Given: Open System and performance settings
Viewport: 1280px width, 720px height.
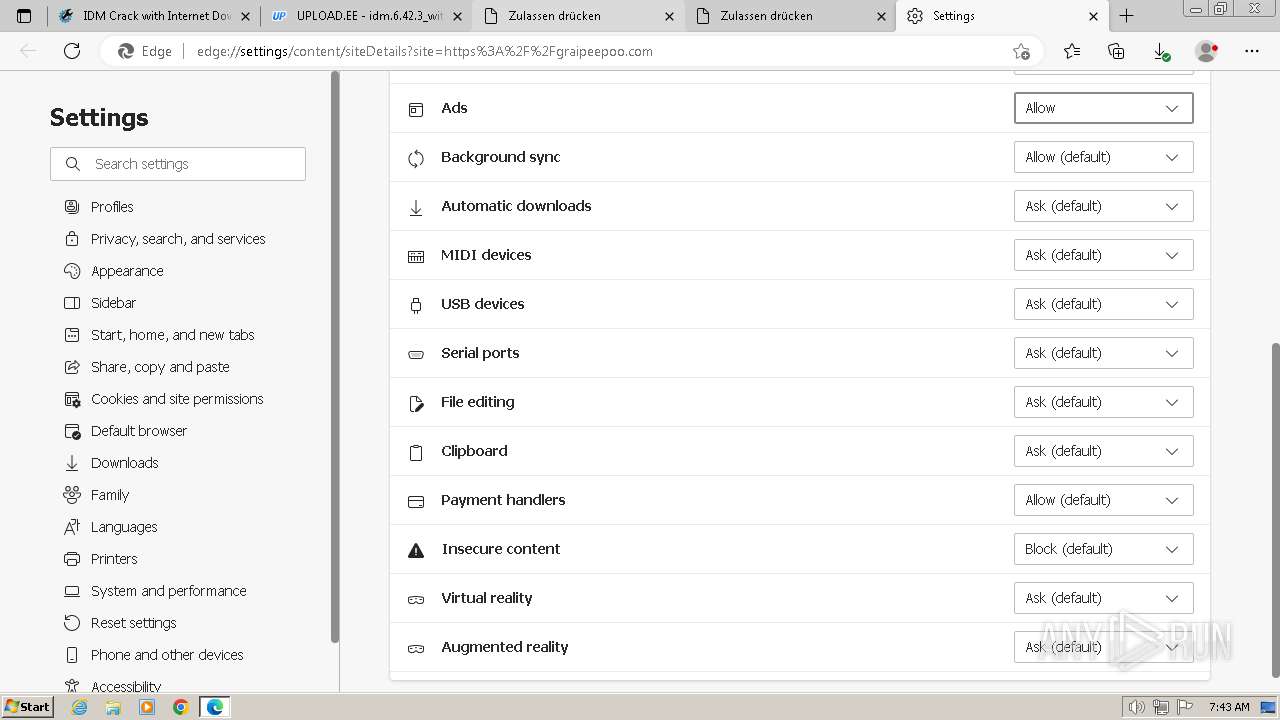Looking at the screenshot, I should [168, 591].
